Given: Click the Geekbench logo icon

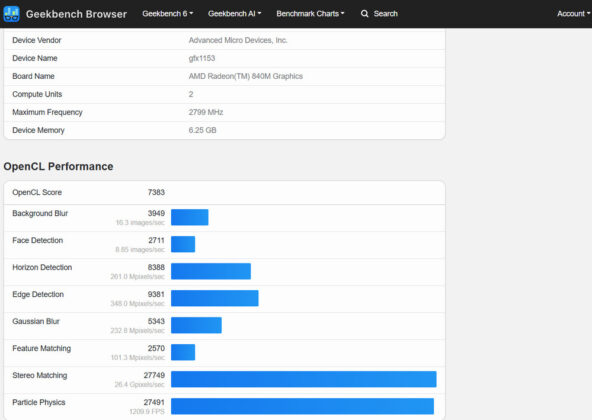Looking at the screenshot, I should 11,14.
